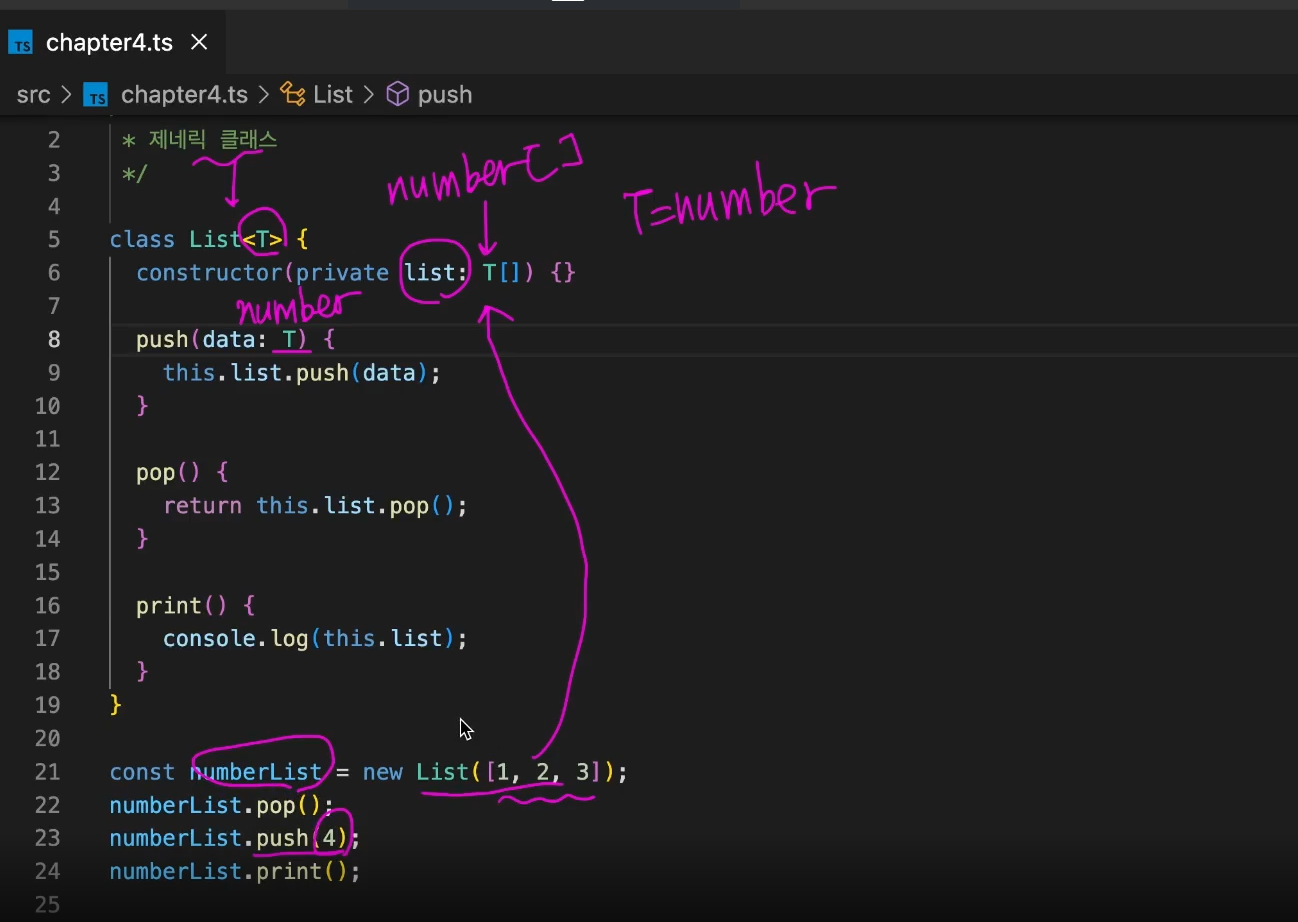Close the chapter4.ts tab
Screen dimensions: 1298x922
(x=199, y=42)
